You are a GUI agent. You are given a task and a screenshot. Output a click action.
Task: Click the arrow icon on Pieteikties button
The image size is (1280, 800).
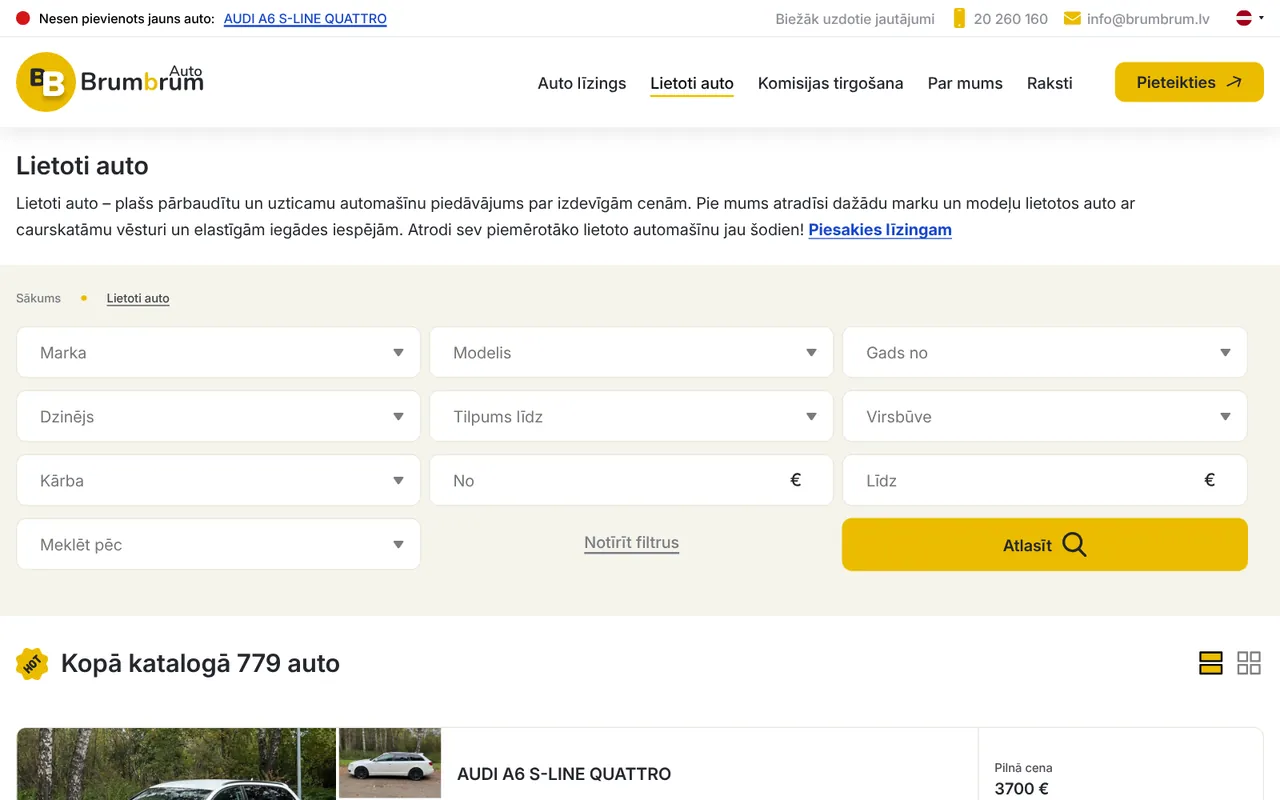(x=1233, y=82)
